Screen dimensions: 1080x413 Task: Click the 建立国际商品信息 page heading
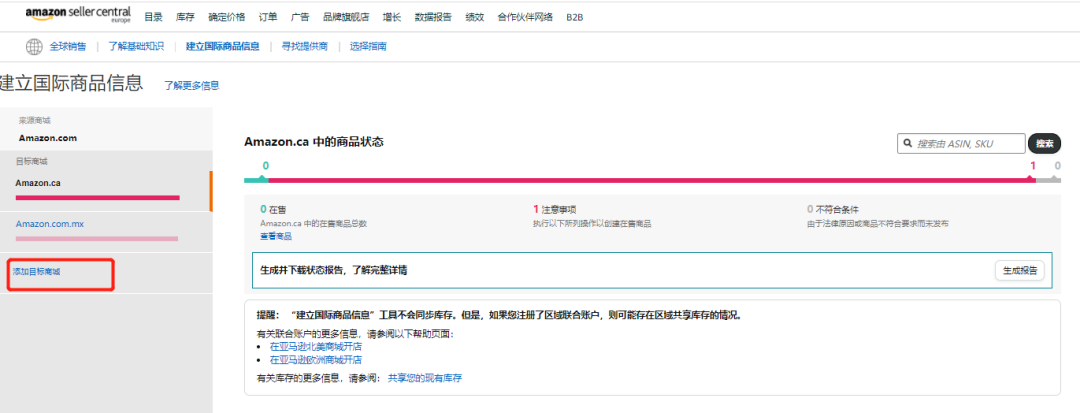click(72, 83)
